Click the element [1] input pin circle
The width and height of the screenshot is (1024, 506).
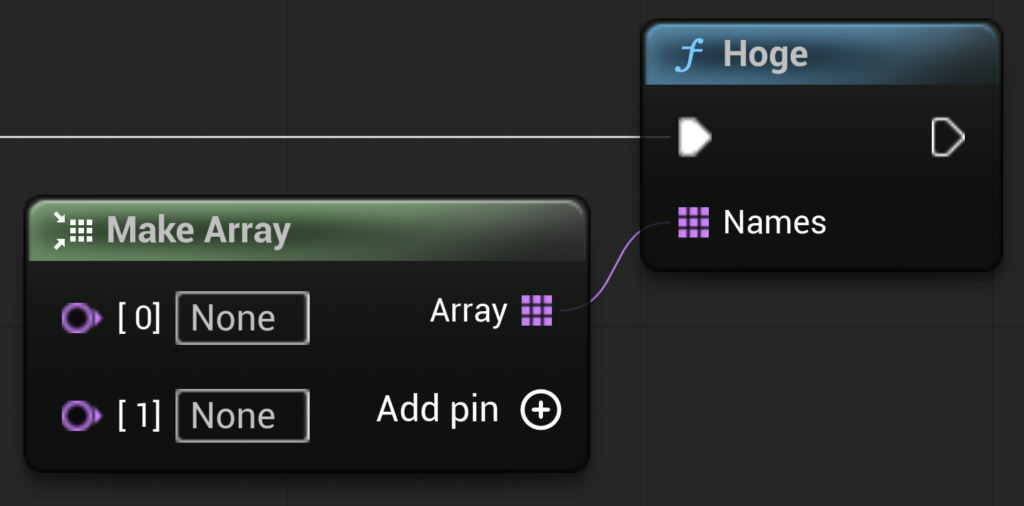(x=82, y=416)
